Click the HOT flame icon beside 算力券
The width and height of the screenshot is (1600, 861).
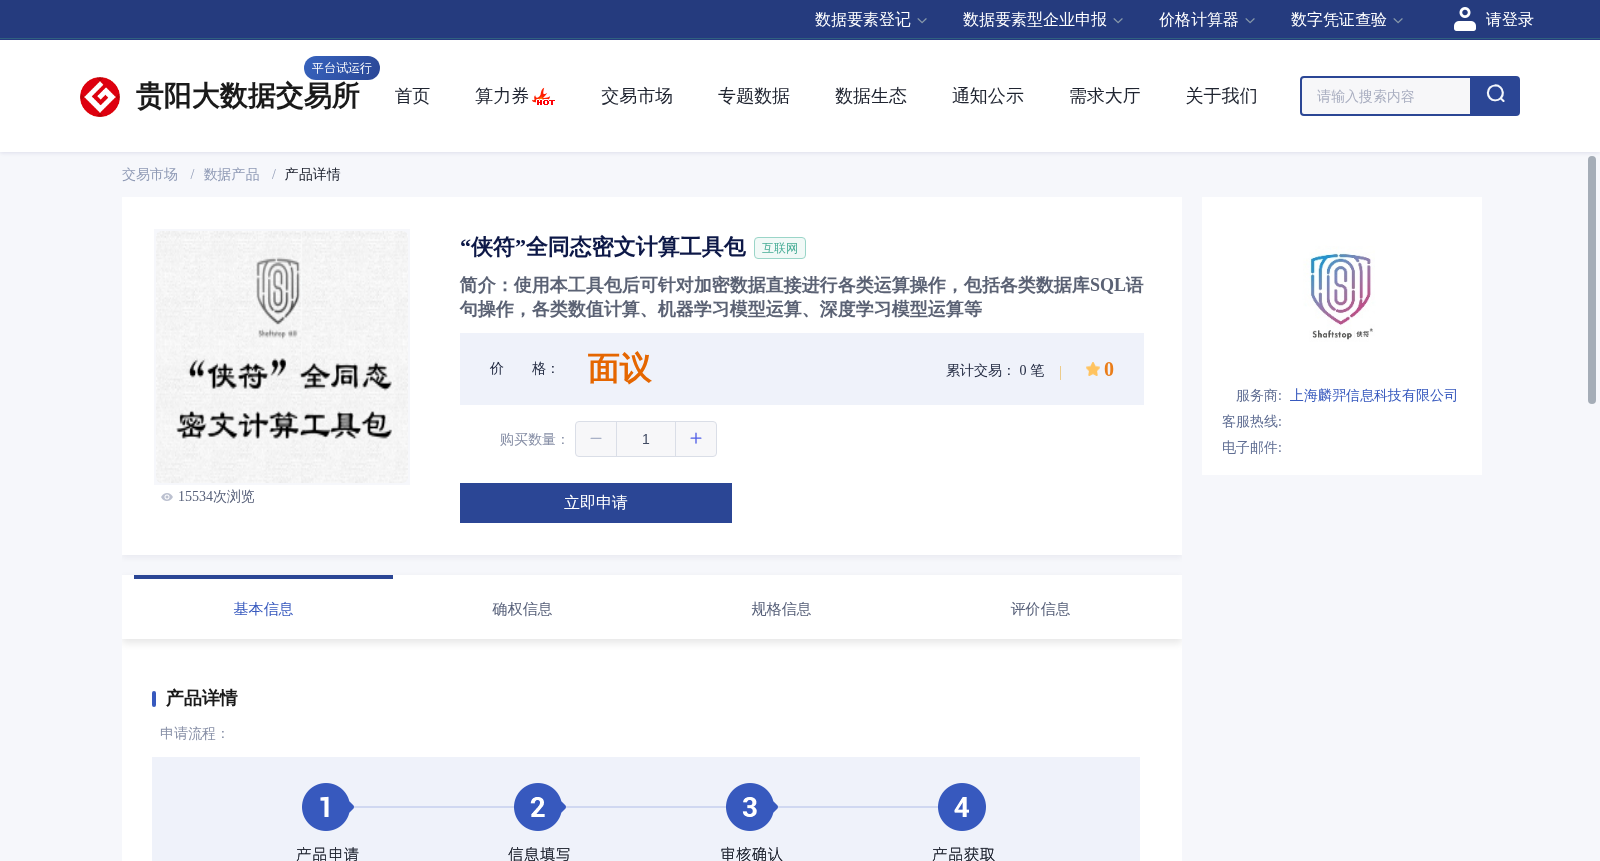coord(544,97)
